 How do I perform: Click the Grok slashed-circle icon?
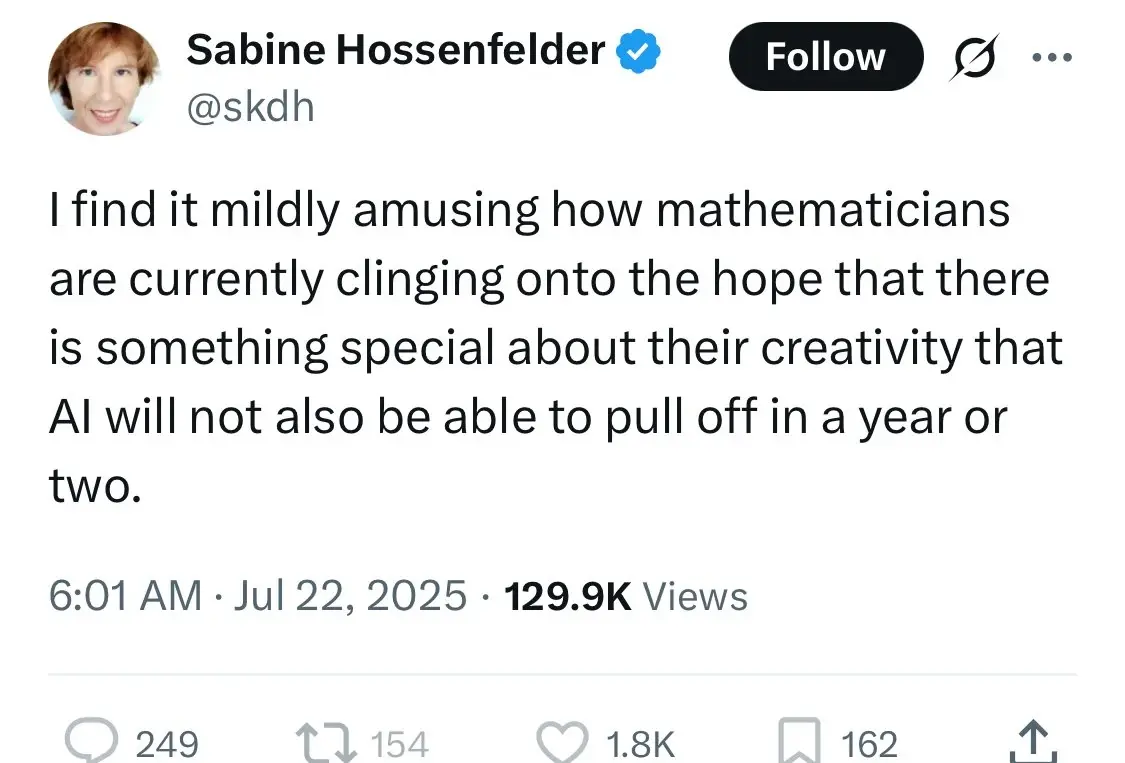click(974, 57)
